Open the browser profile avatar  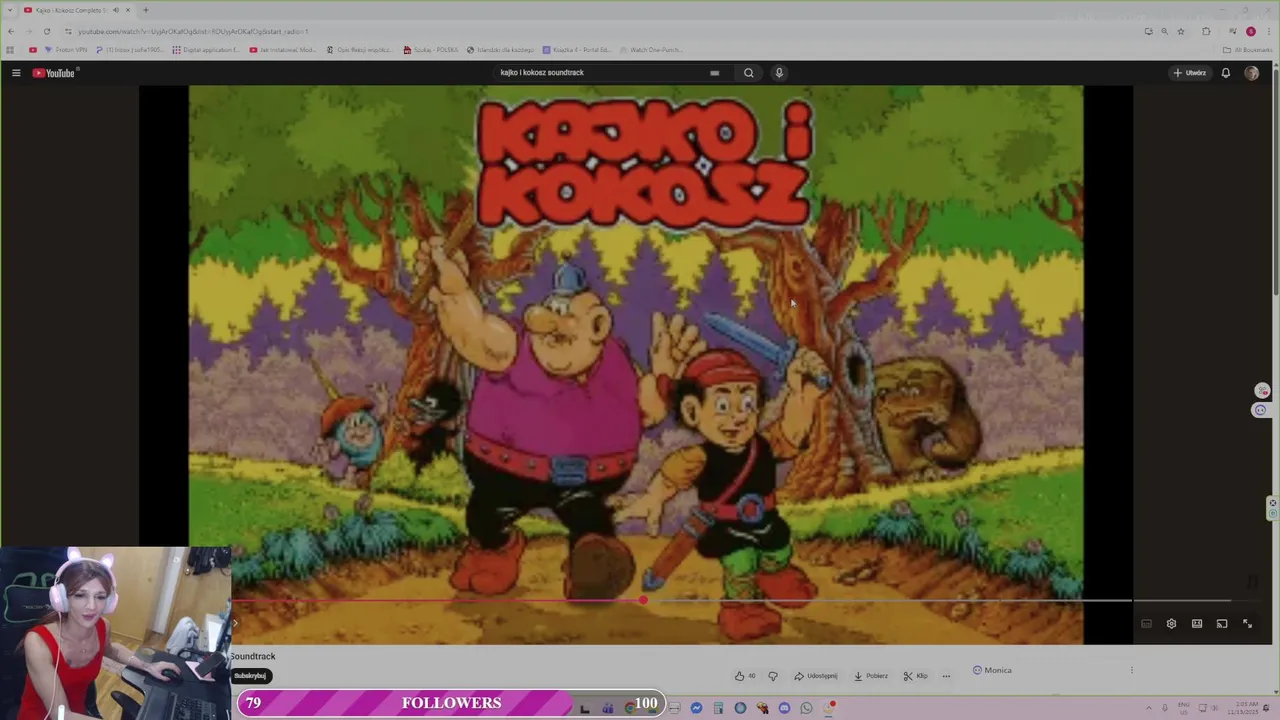[1250, 31]
